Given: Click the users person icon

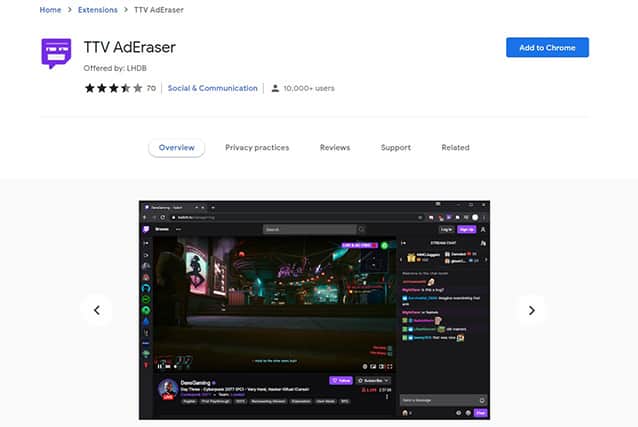Looking at the screenshot, I should (275, 88).
